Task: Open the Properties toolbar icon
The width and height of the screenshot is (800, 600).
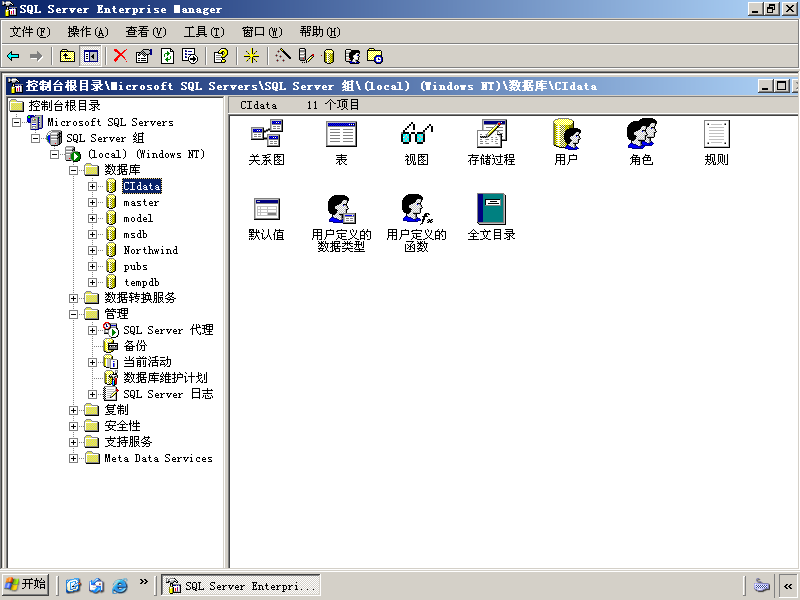Action: coord(144,56)
